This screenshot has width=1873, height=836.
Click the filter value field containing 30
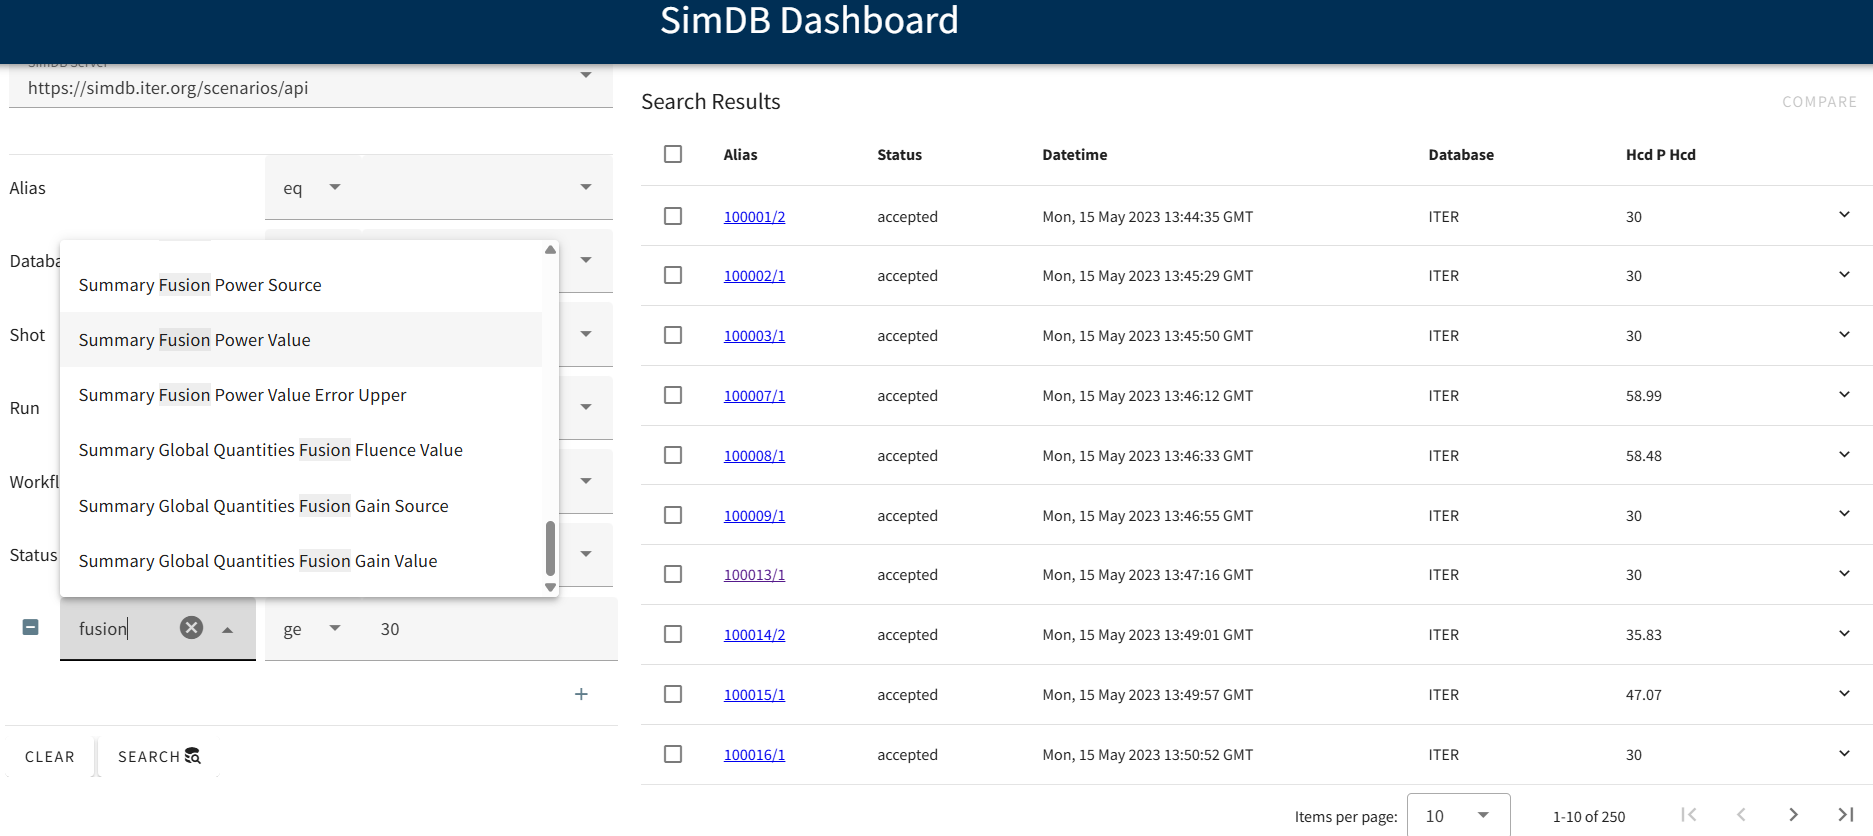(x=480, y=629)
